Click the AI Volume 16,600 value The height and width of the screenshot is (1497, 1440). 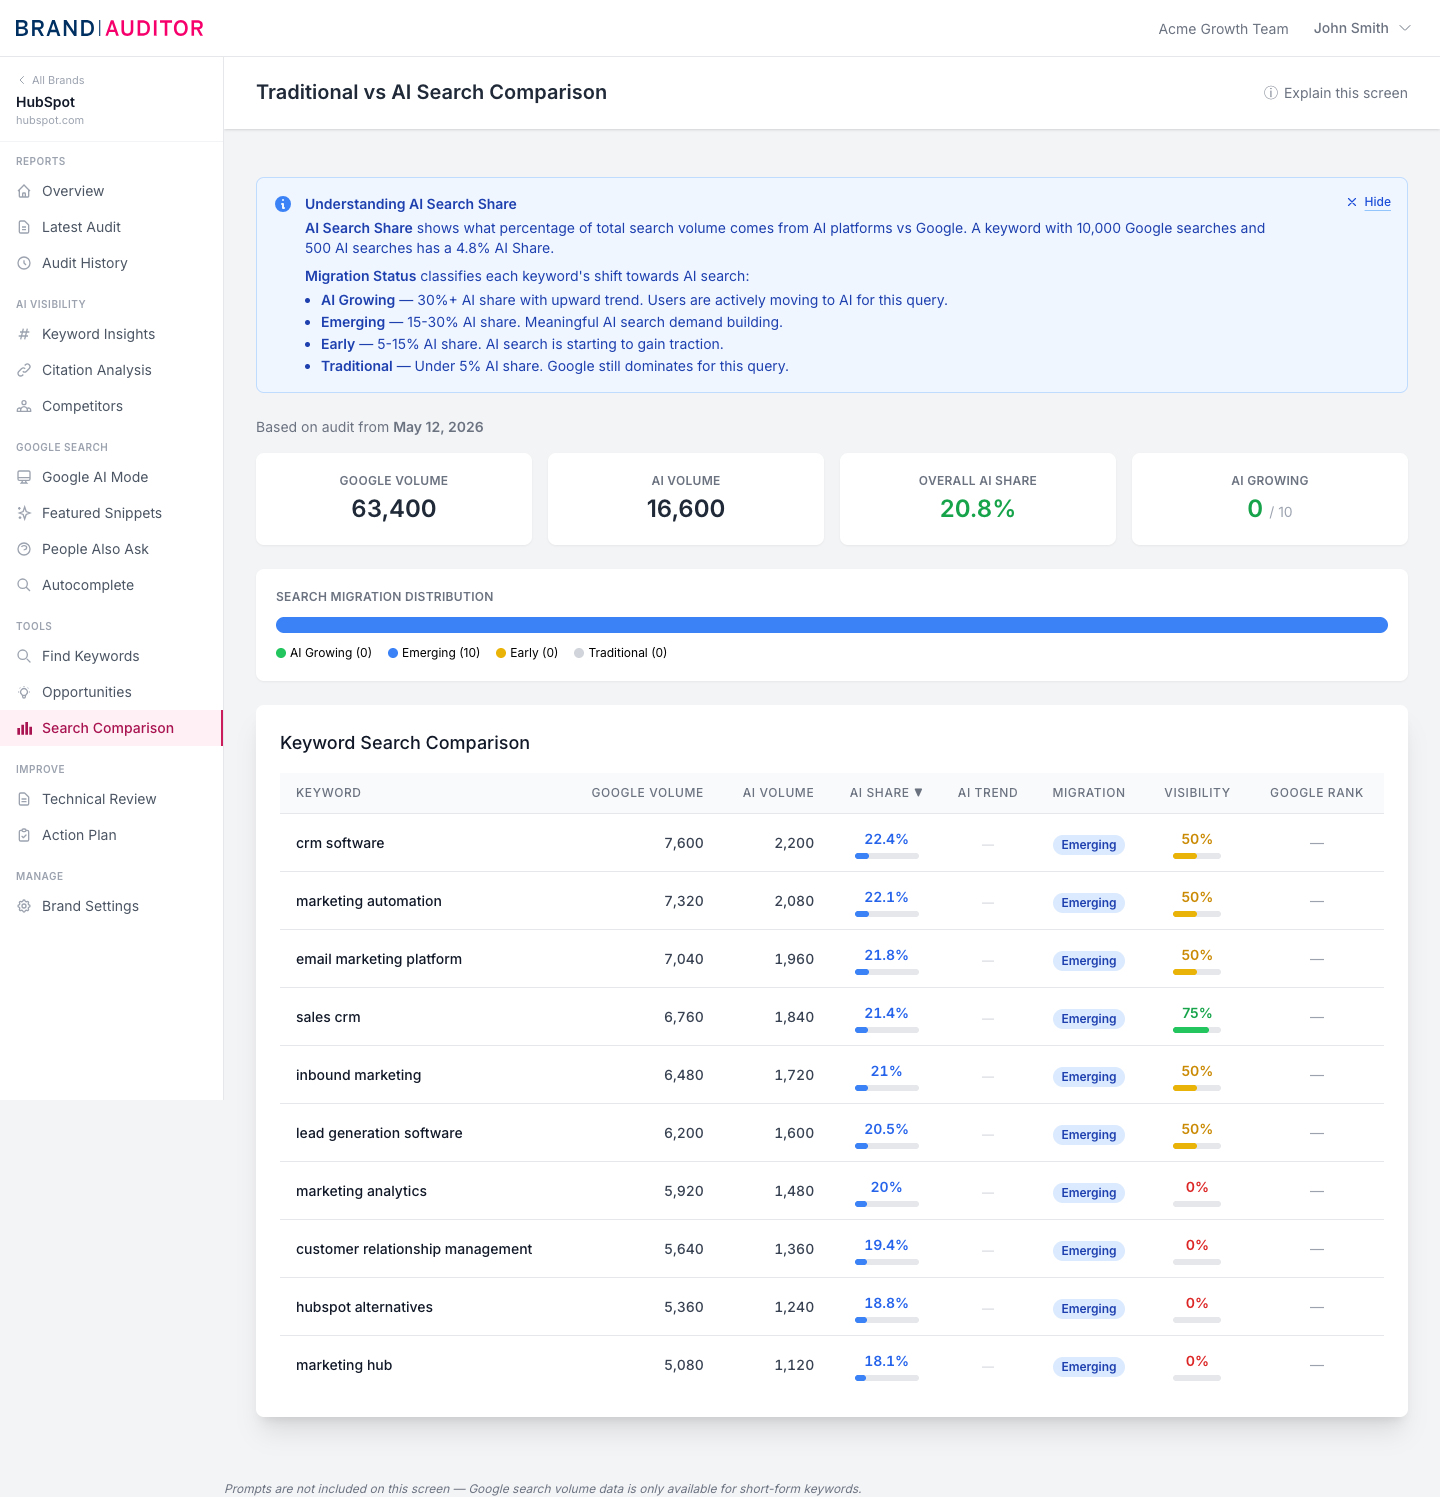[x=686, y=509]
